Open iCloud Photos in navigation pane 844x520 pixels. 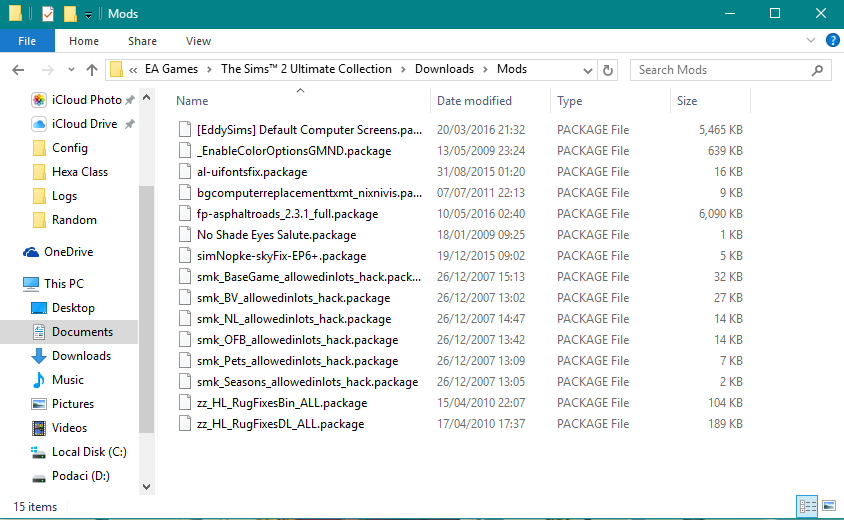[x=86, y=100]
